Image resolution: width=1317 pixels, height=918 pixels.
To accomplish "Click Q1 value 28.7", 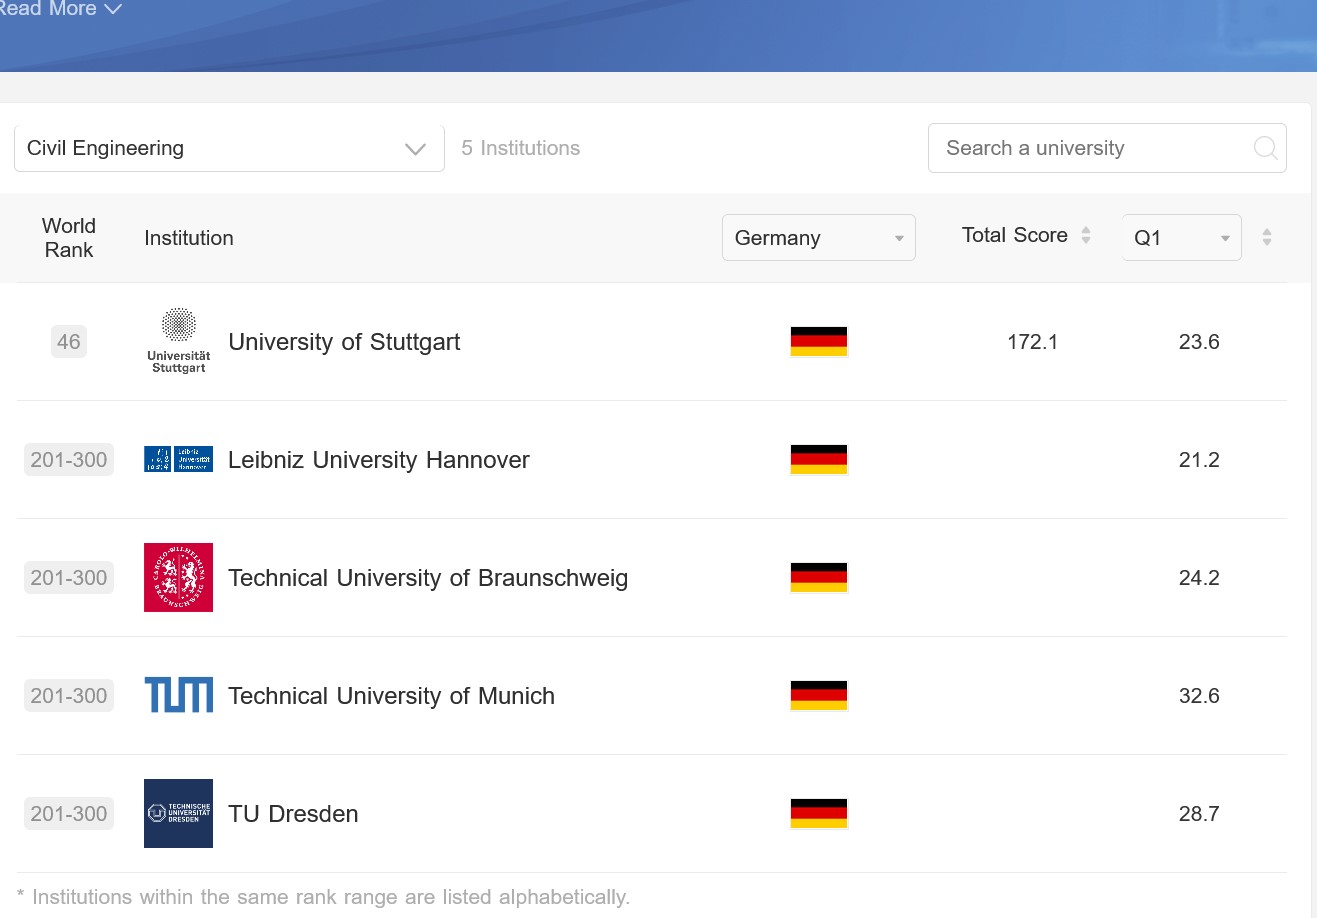I will [1199, 814].
